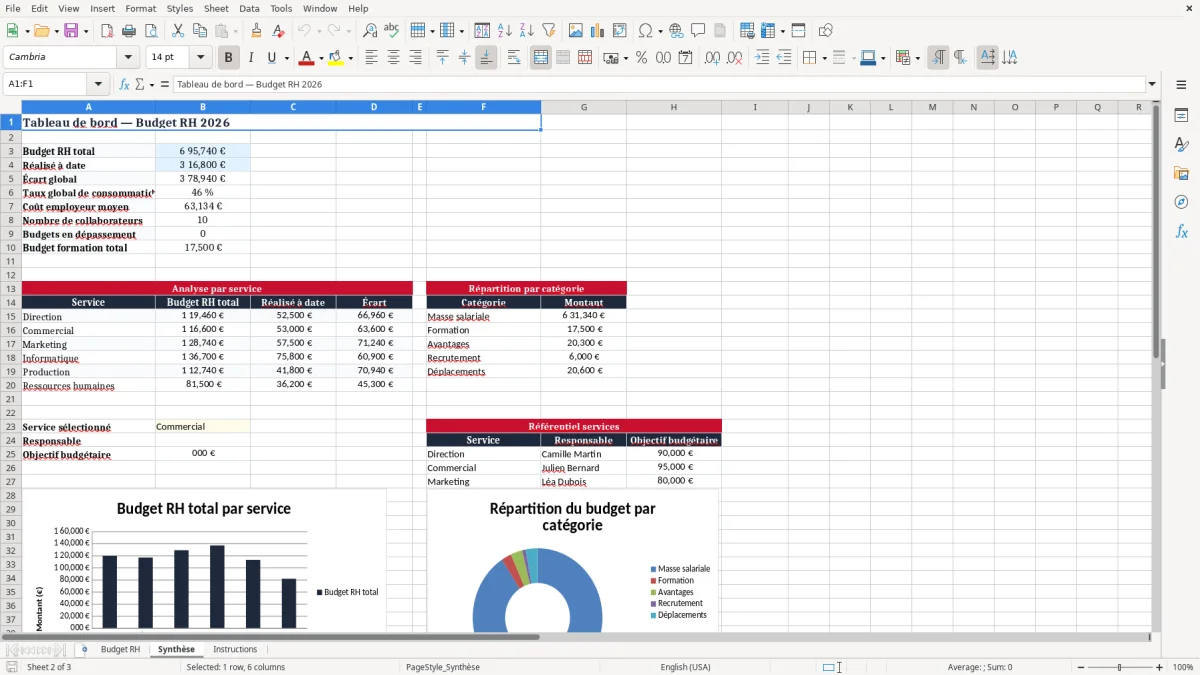Open Find & Replace

click(x=370, y=31)
